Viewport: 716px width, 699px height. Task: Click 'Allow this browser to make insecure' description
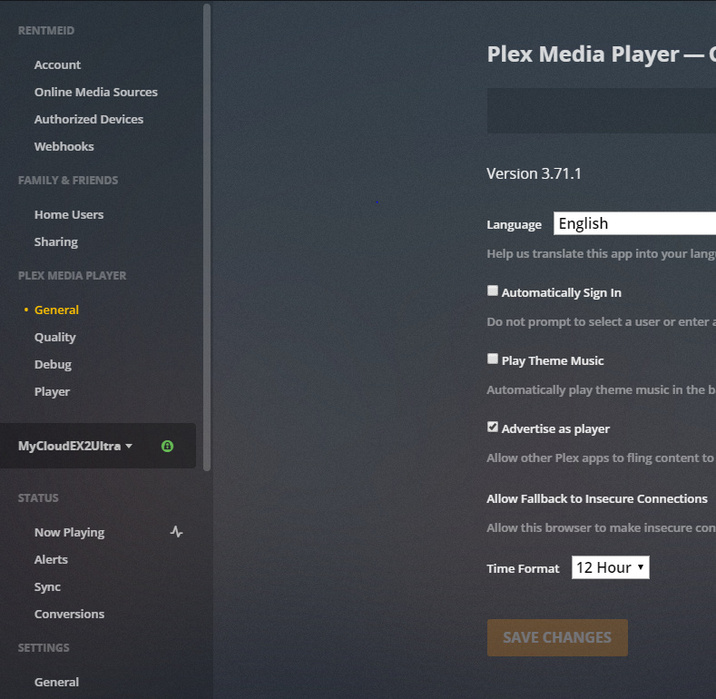click(x=601, y=528)
